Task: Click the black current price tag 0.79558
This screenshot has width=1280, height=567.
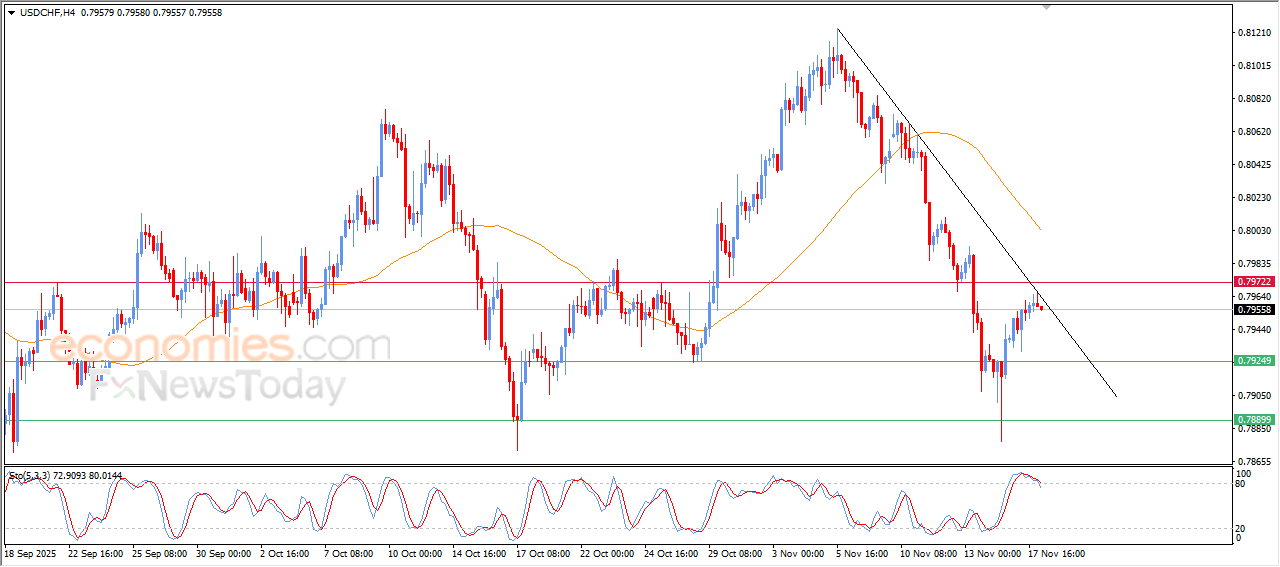Action: 1253,310
